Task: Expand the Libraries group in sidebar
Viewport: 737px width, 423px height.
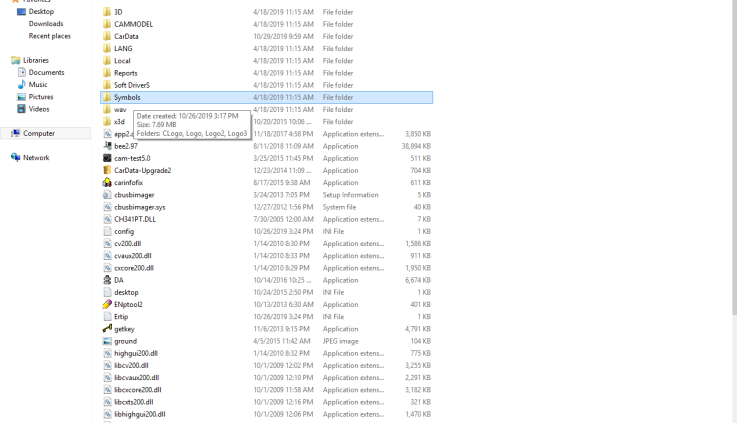Action: 36,60
